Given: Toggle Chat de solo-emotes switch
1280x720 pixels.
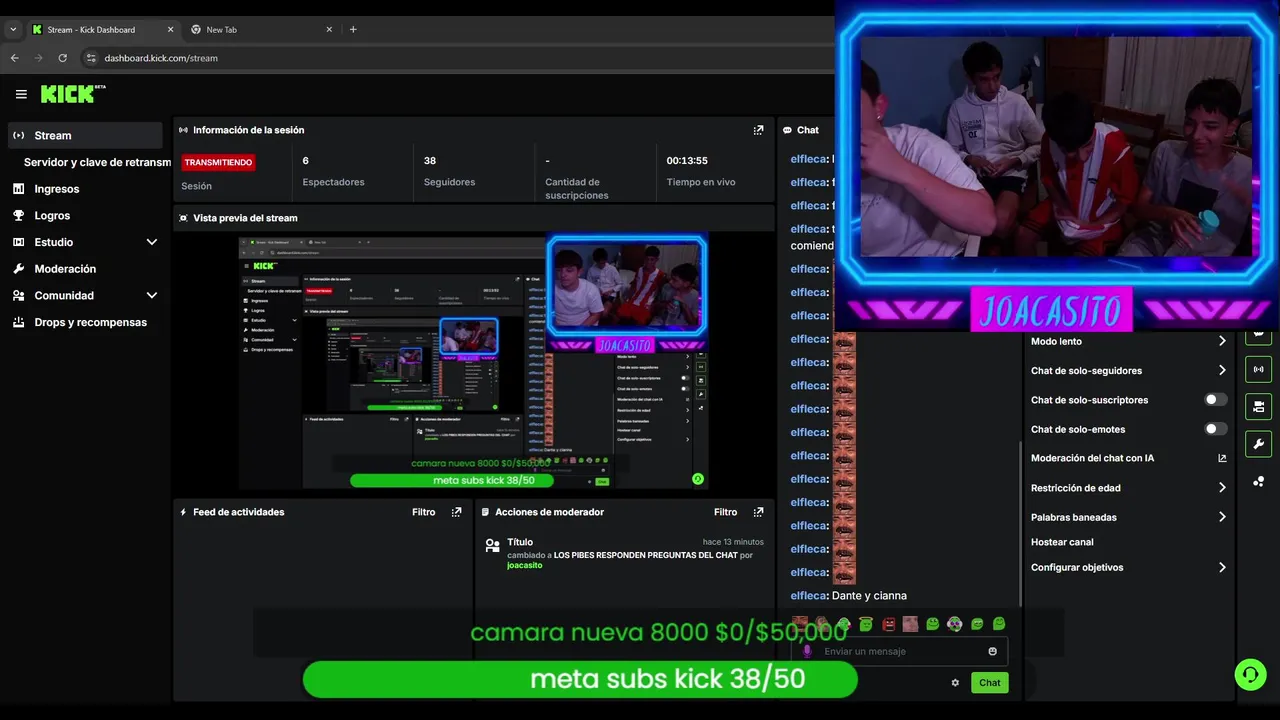Looking at the screenshot, I should click(1215, 429).
